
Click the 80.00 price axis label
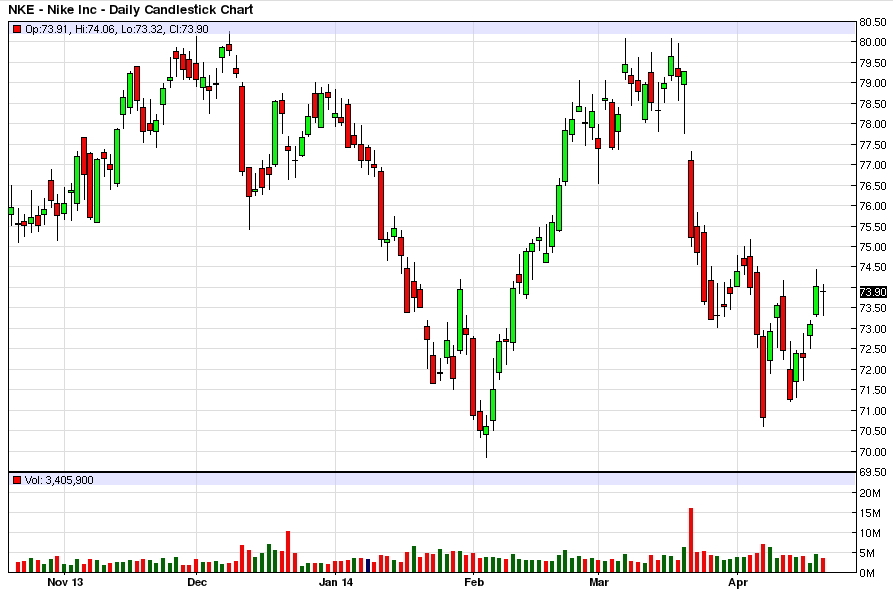(x=872, y=42)
